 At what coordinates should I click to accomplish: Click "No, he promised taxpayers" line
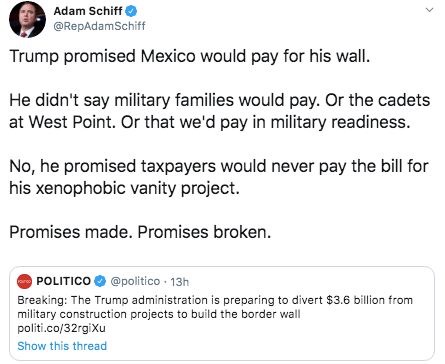pyautogui.click(x=219, y=166)
